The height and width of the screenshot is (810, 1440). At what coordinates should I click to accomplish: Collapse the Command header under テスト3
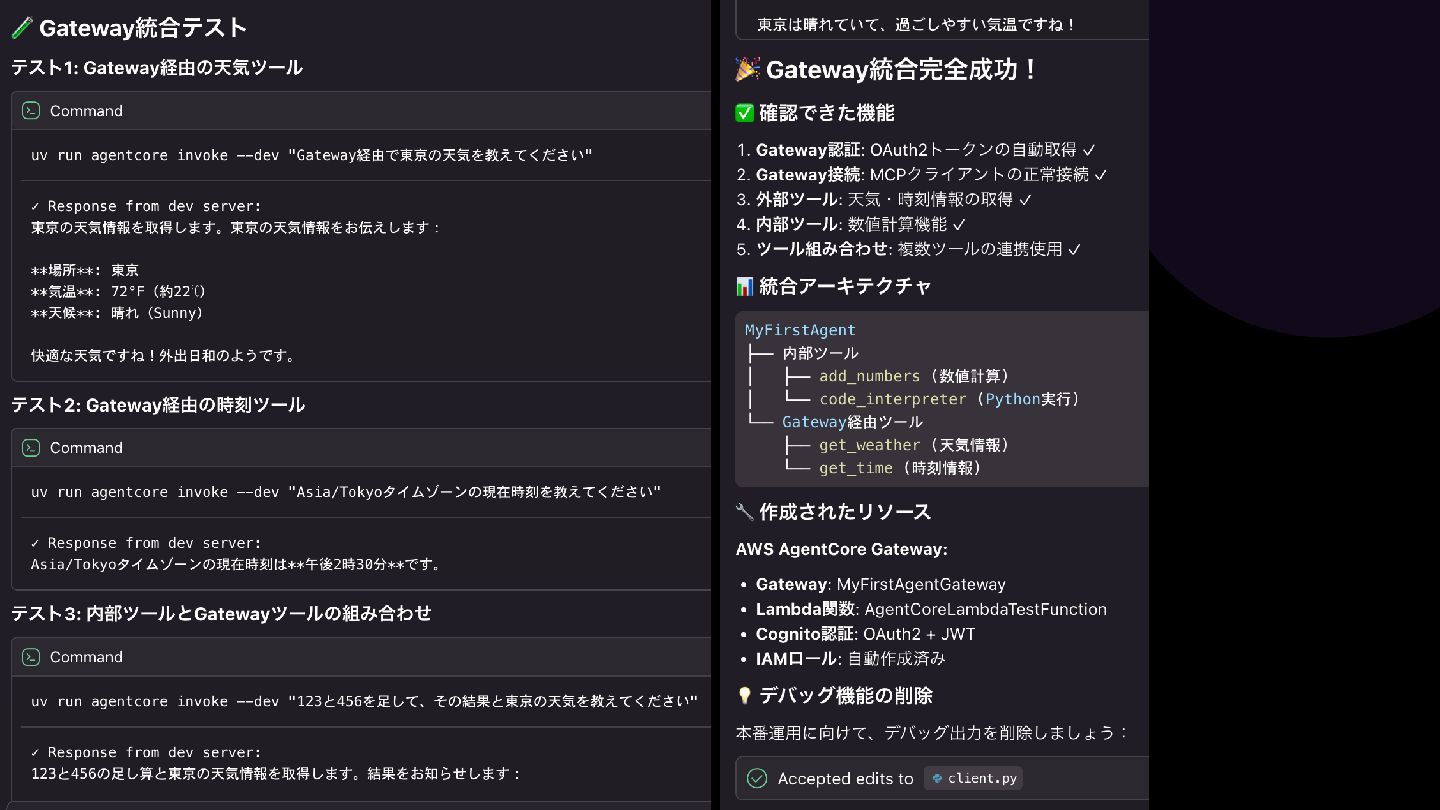click(x=86, y=657)
